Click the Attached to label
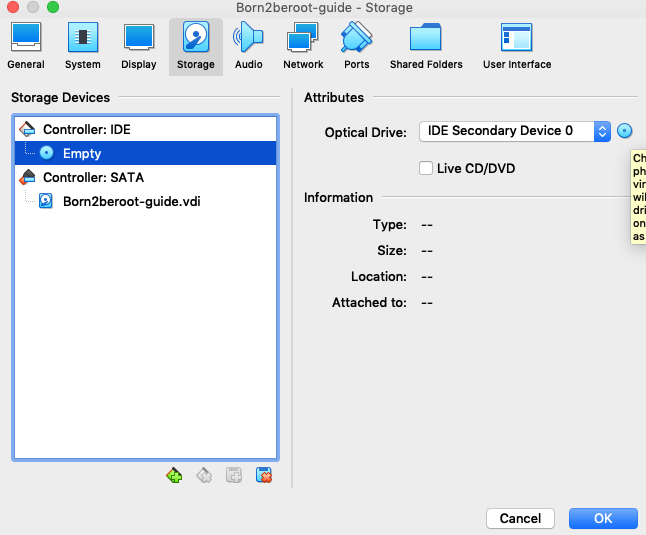 click(369, 303)
